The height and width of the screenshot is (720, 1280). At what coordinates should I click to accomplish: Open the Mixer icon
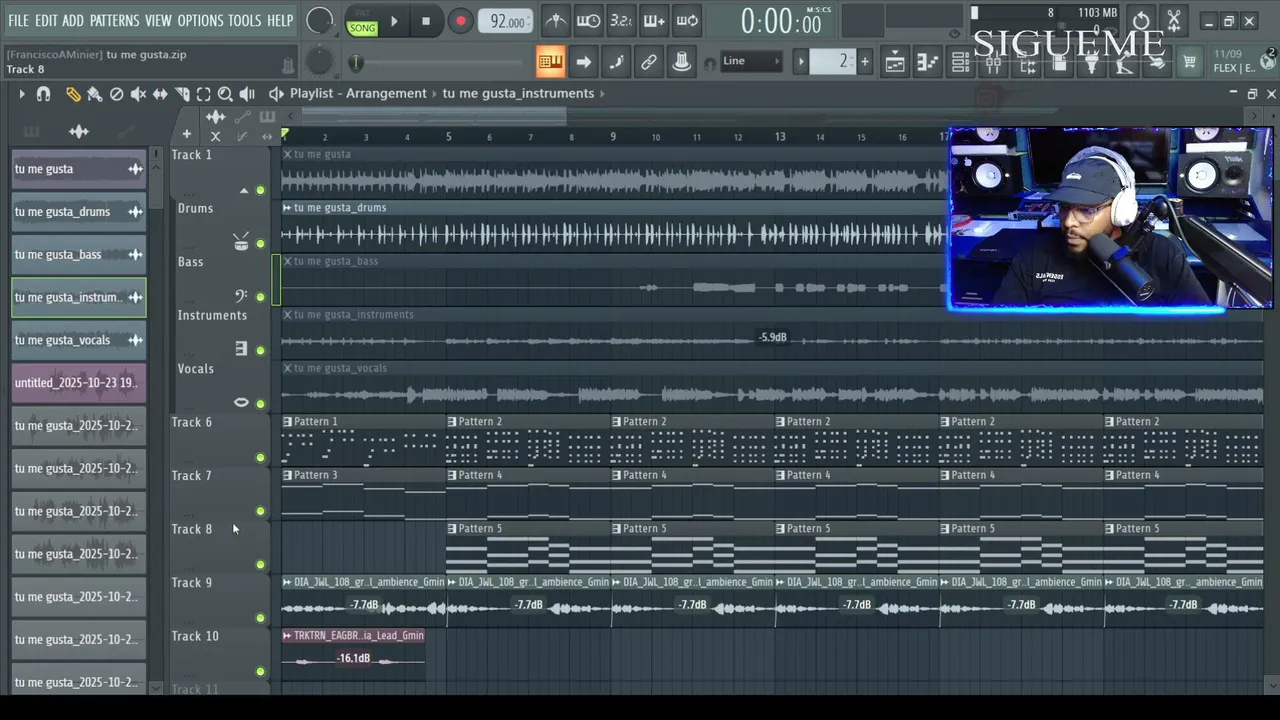[994, 63]
